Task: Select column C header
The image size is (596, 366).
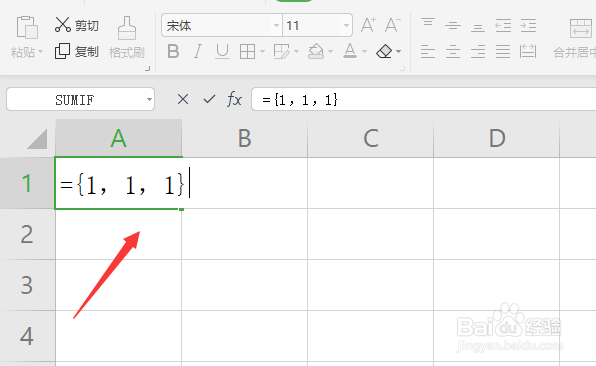Action: coord(371,138)
